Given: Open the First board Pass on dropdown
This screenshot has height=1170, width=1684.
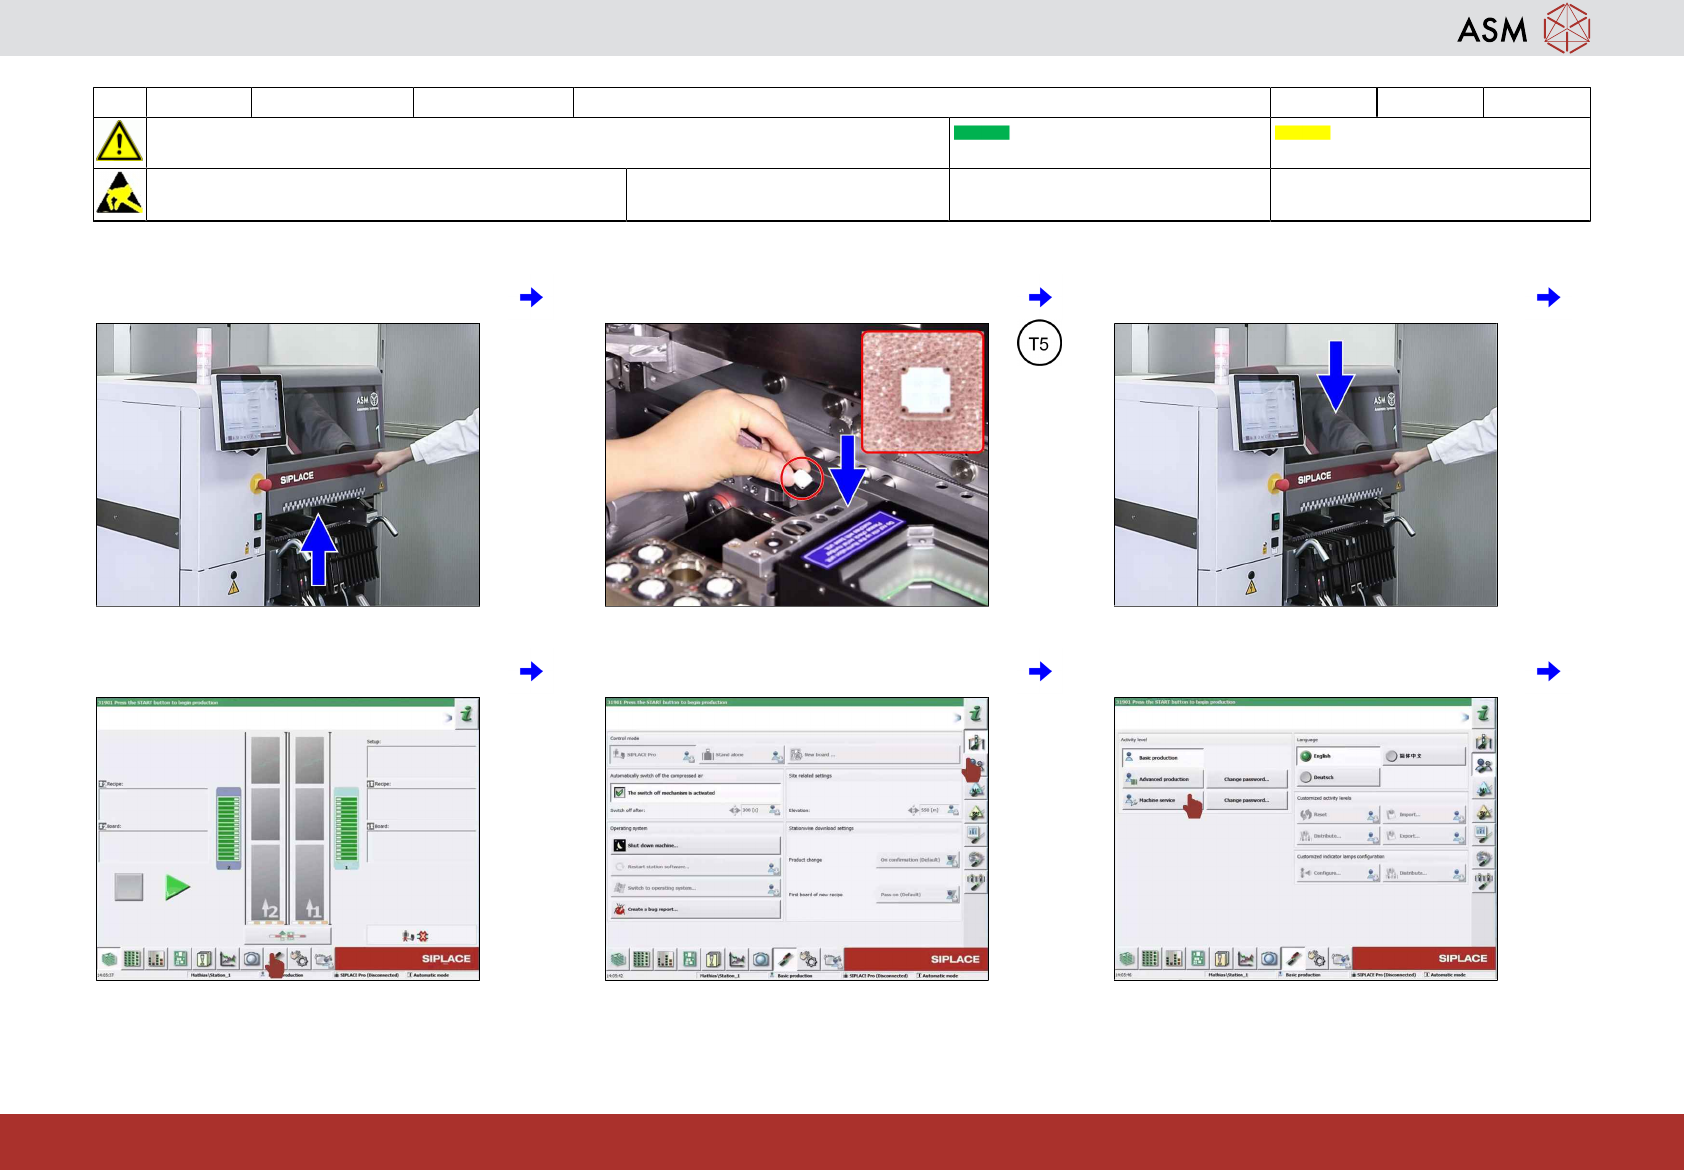Looking at the screenshot, I should [x=918, y=895].
